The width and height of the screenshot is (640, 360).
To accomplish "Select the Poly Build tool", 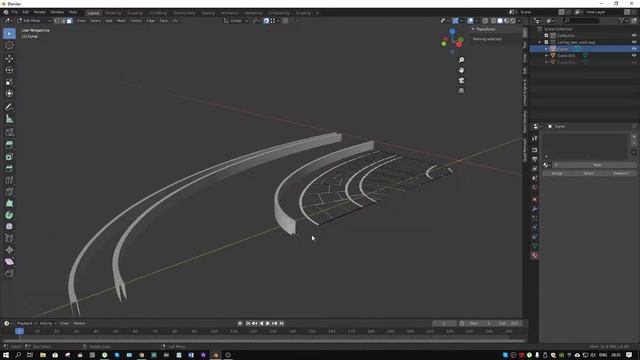I will pos(9,203).
